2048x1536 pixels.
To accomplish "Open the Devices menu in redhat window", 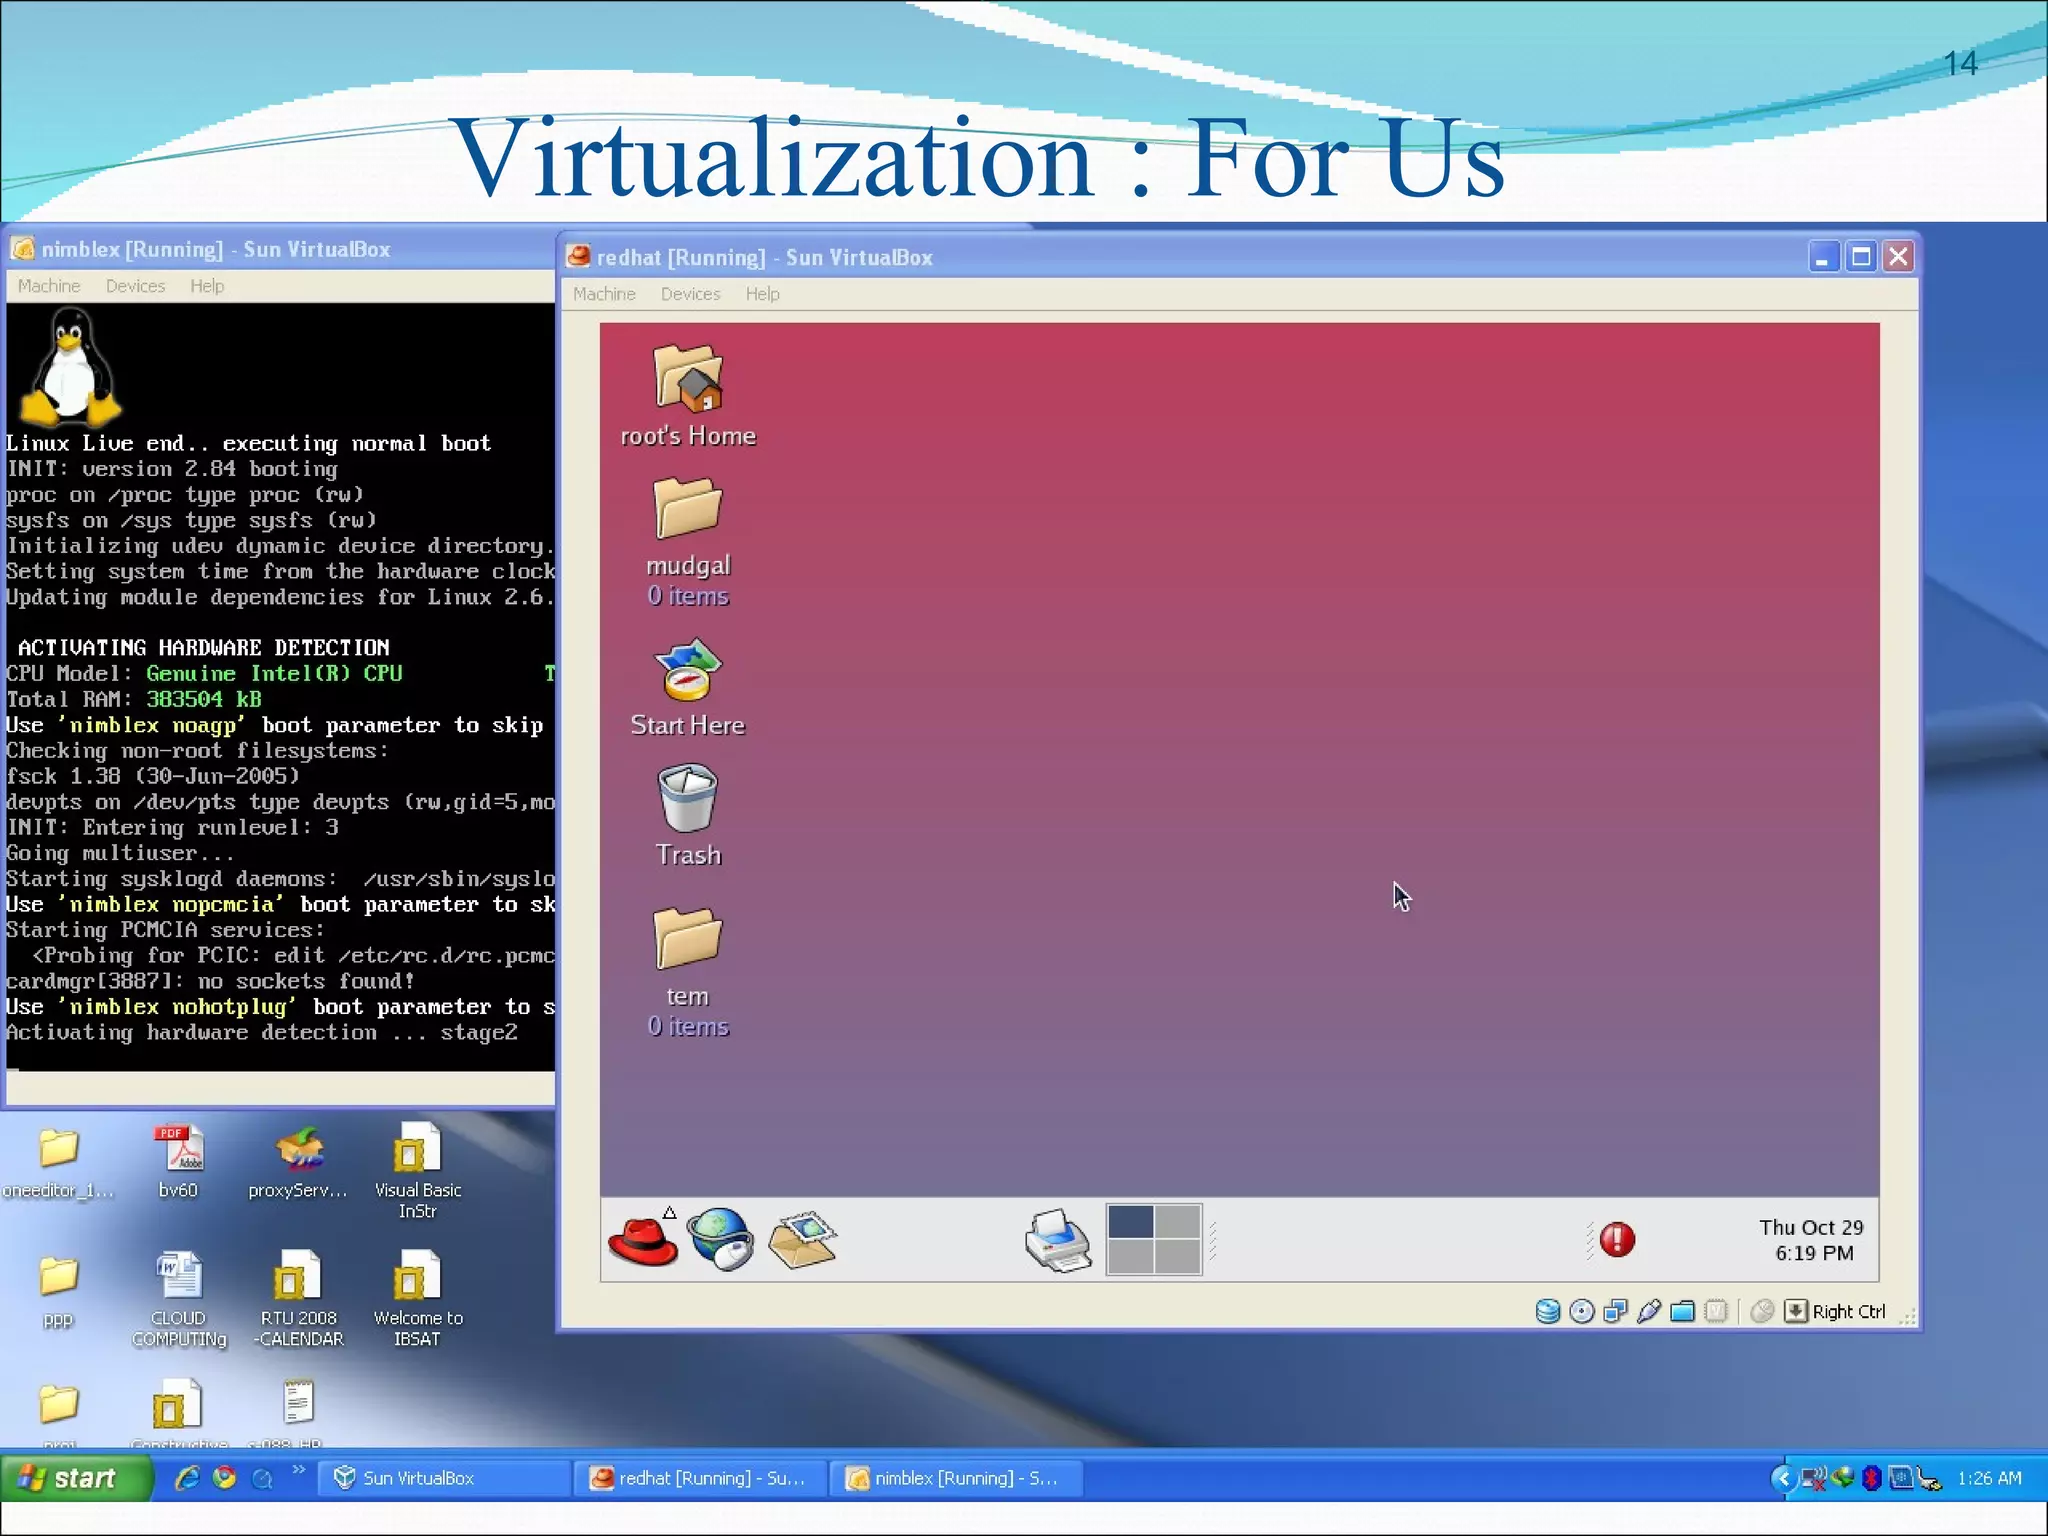I will tap(690, 294).
